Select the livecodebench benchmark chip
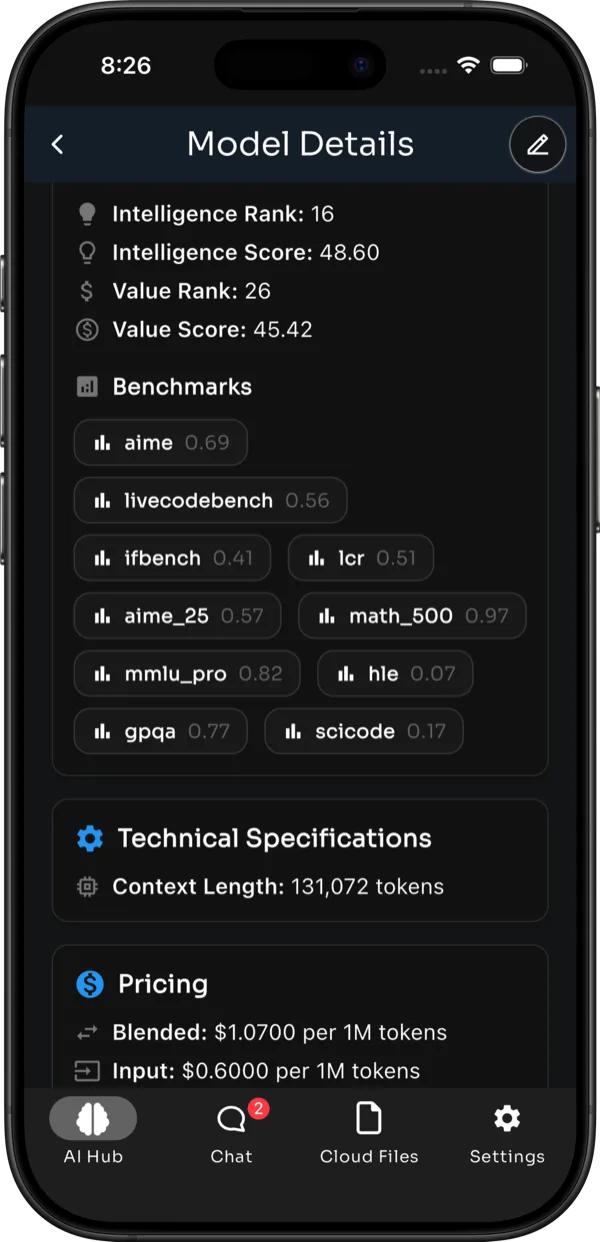The image size is (600, 1242). pyautogui.click(x=210, y=500)
